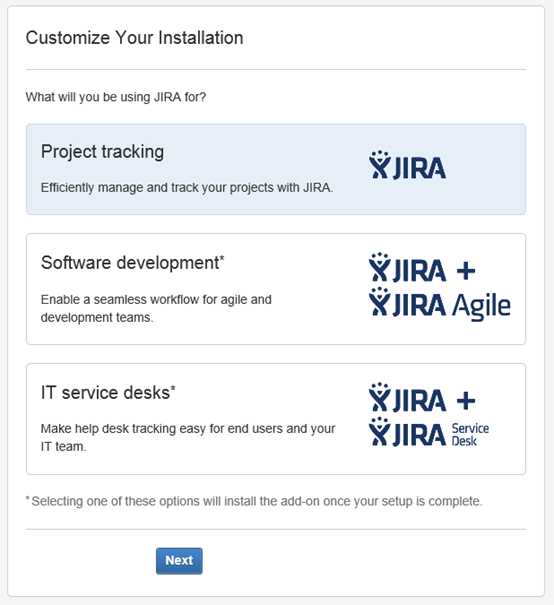Click the 'IT service desks' heading text
The height and width of the screenshot is (605, 554).
click(108, 393)
